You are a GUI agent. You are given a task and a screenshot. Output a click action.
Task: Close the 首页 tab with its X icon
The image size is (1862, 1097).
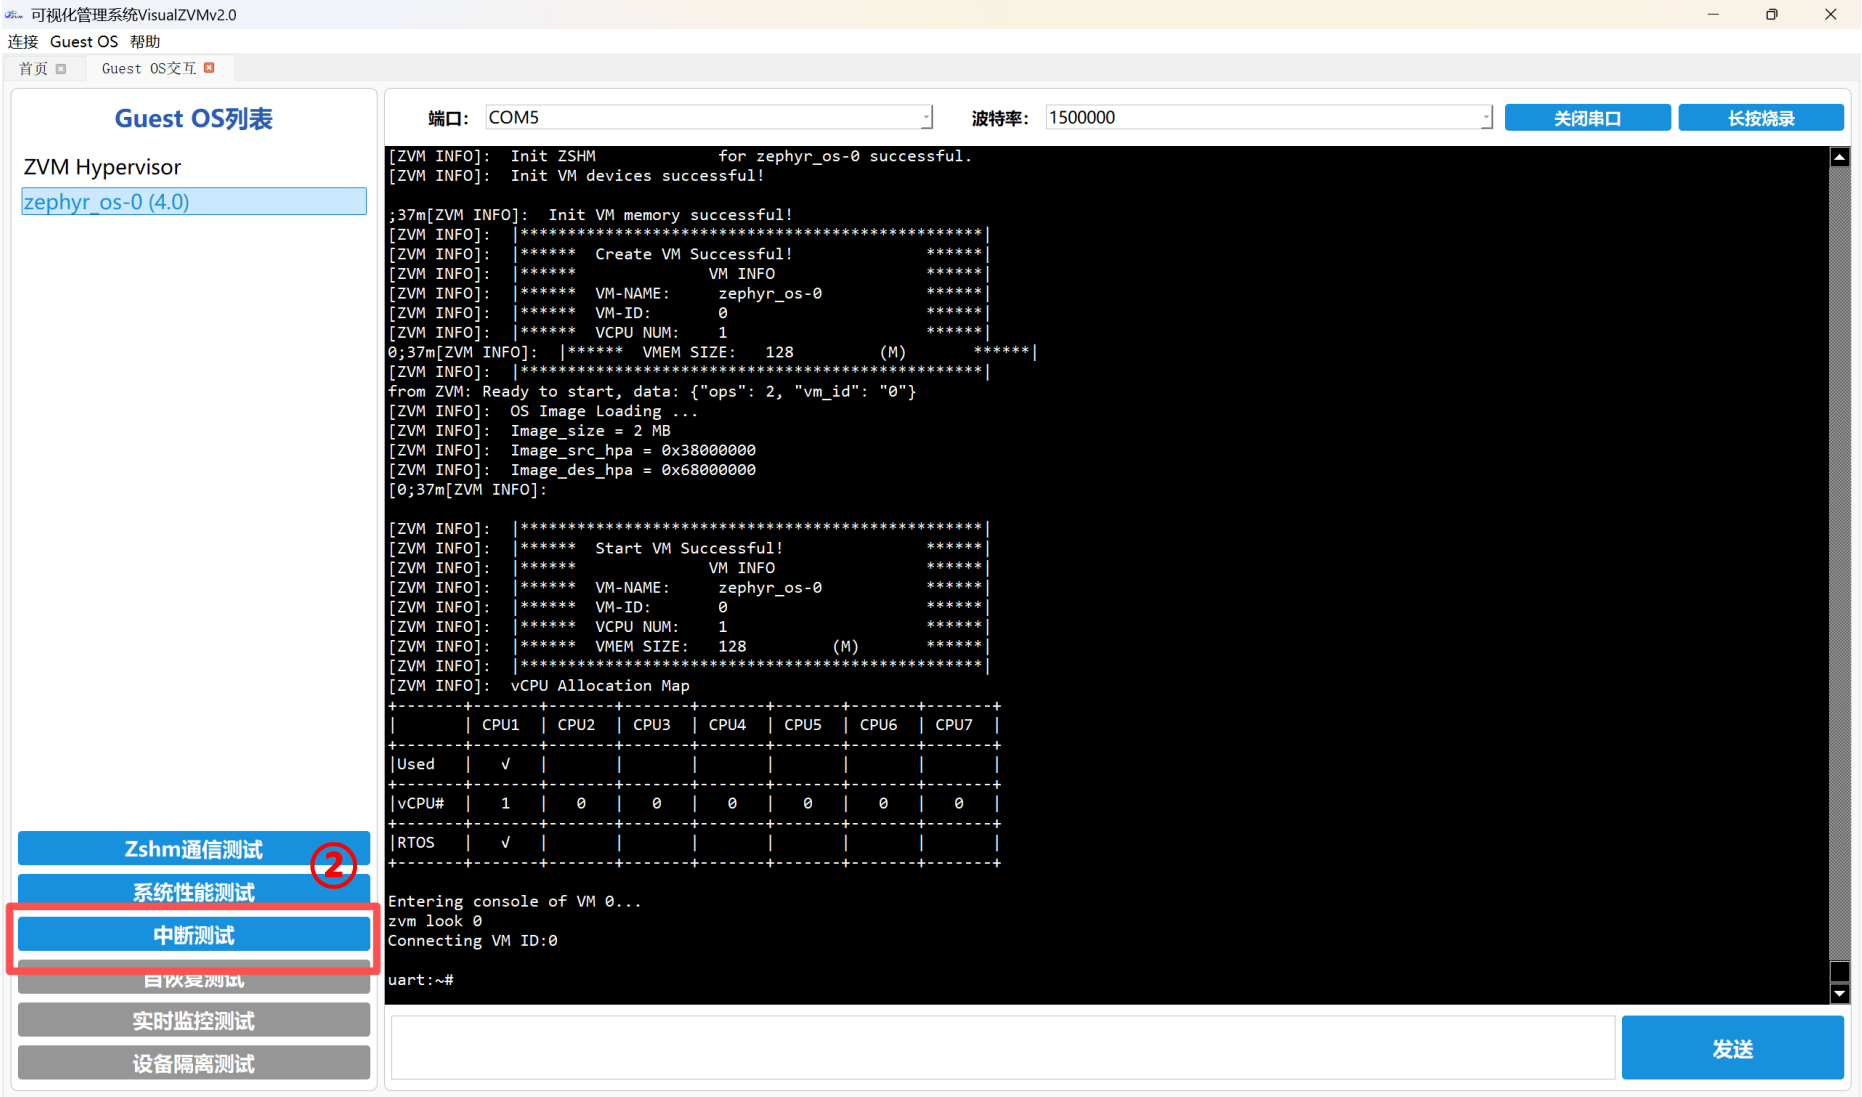click(x=61, y=69)
